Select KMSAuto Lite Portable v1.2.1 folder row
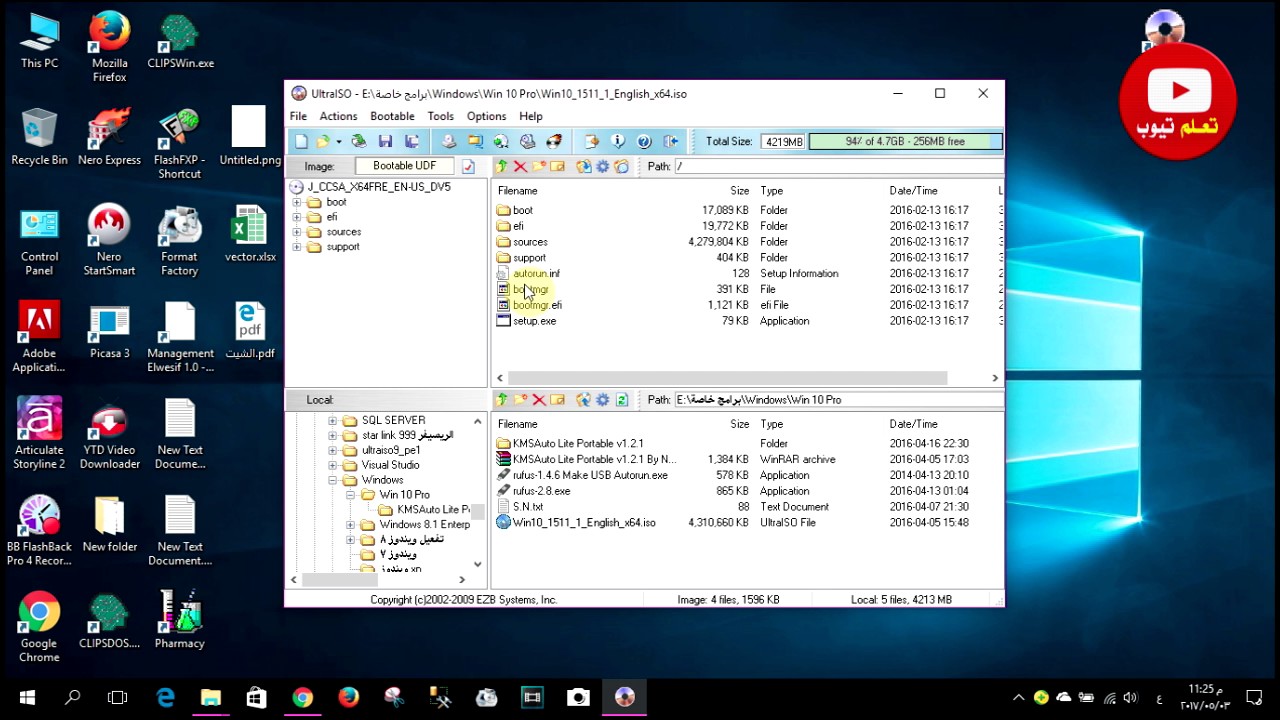Viewport: 1280px width, 720px height. coord(577,444)
